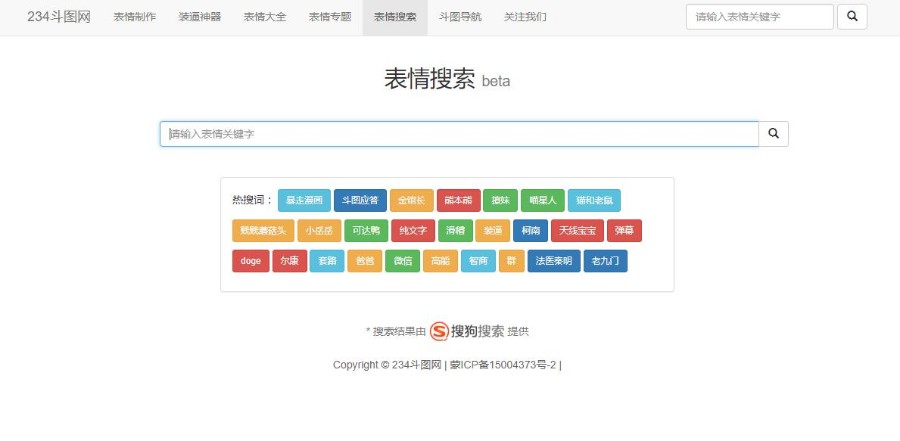Select the active 表情搜索 nav tab
The width and height of the screenshot is (900, 441).
[x=395, y=17]
